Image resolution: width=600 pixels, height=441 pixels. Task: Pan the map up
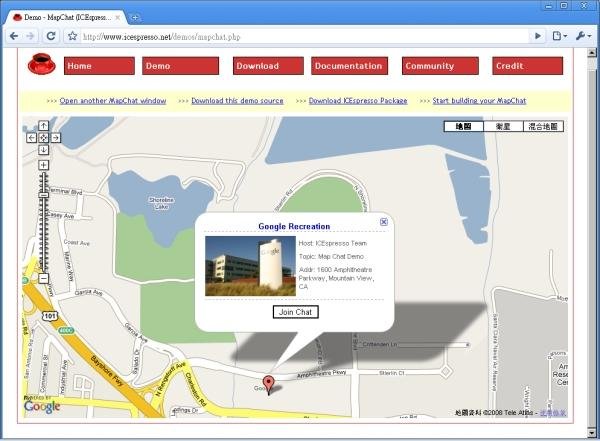point(44,126)
